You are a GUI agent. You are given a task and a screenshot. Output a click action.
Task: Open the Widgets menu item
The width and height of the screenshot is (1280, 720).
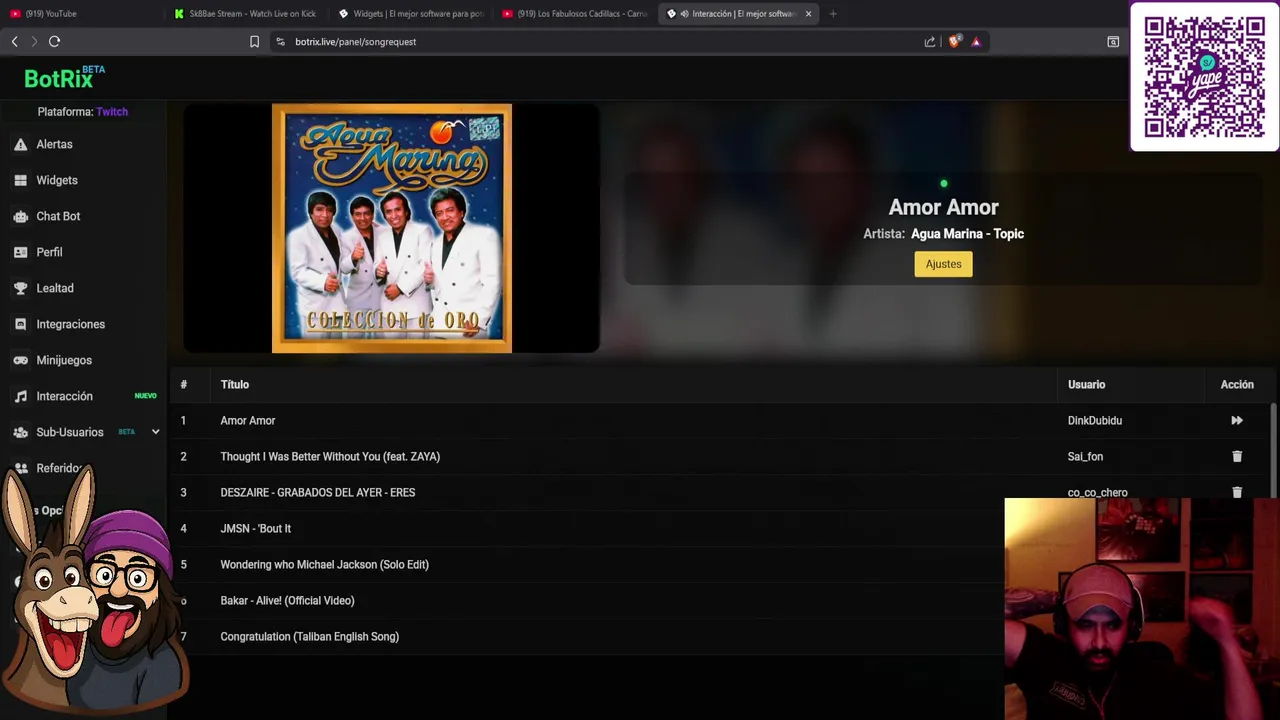pos(57,180)
